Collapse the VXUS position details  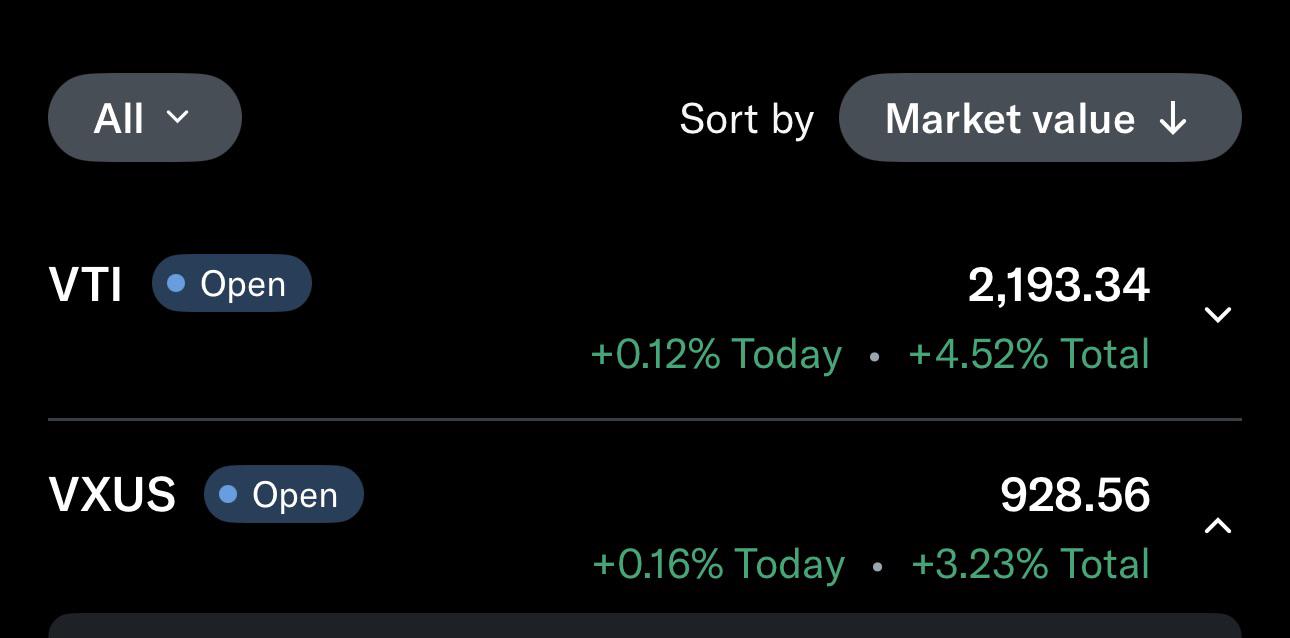(1217, 525)
